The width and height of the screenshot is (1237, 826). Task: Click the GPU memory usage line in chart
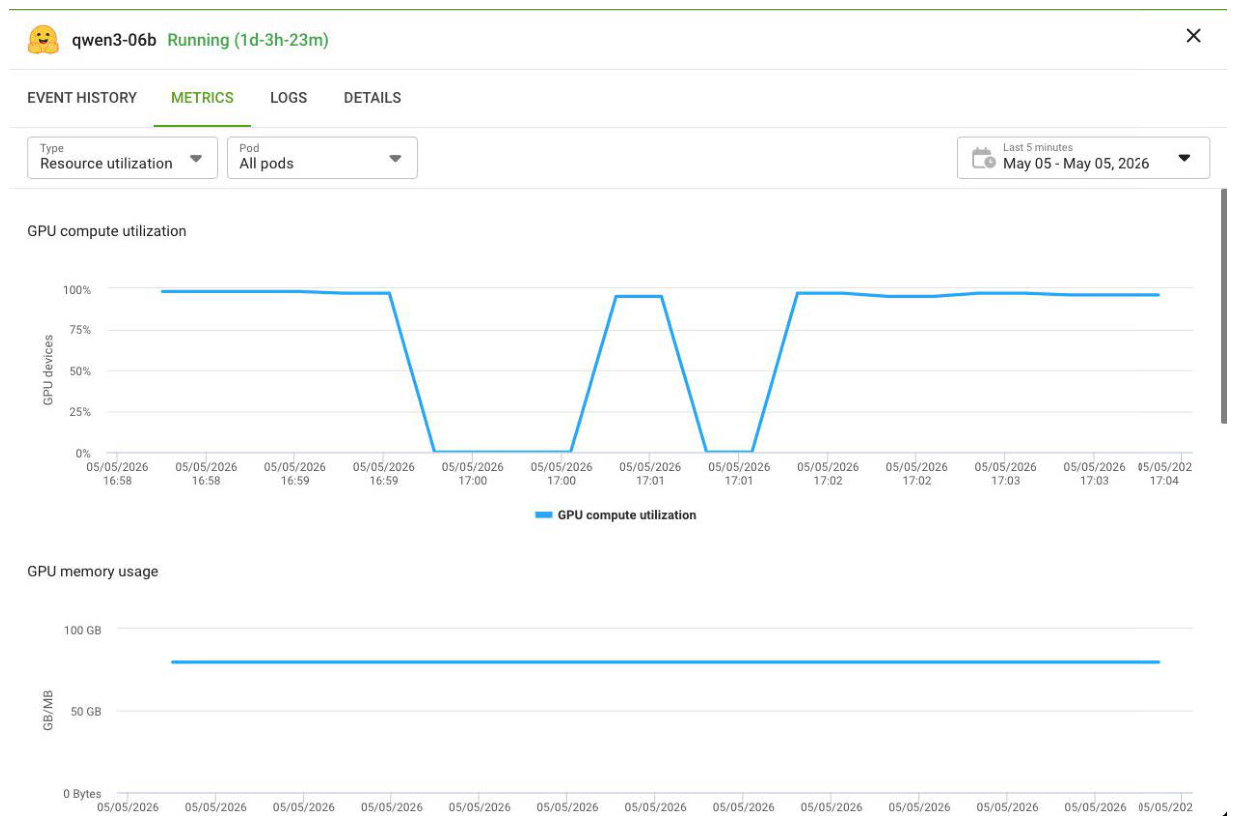tap(665, 662)
